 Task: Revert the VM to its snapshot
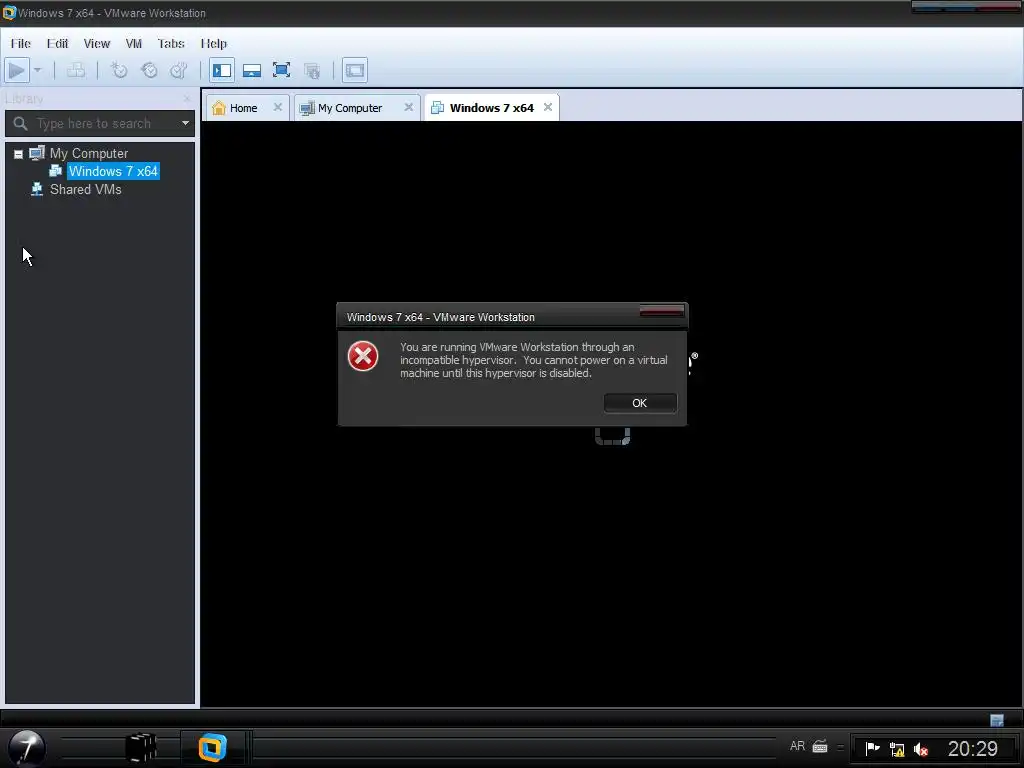(149, 70)
